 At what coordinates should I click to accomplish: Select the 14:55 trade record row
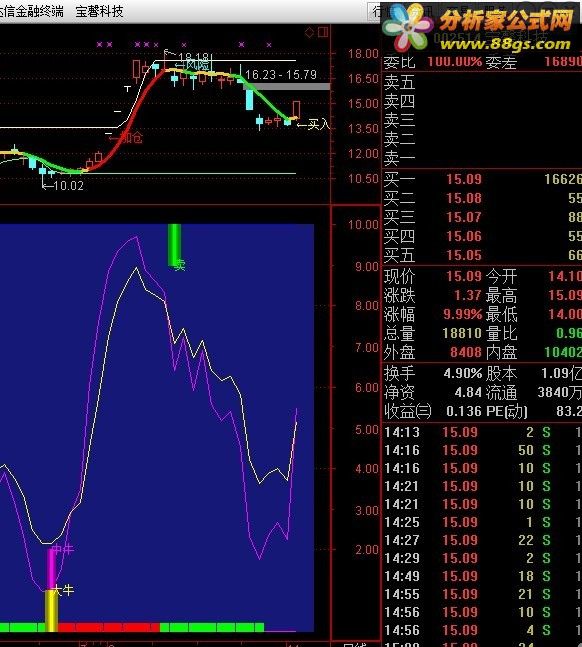point(483,594)
